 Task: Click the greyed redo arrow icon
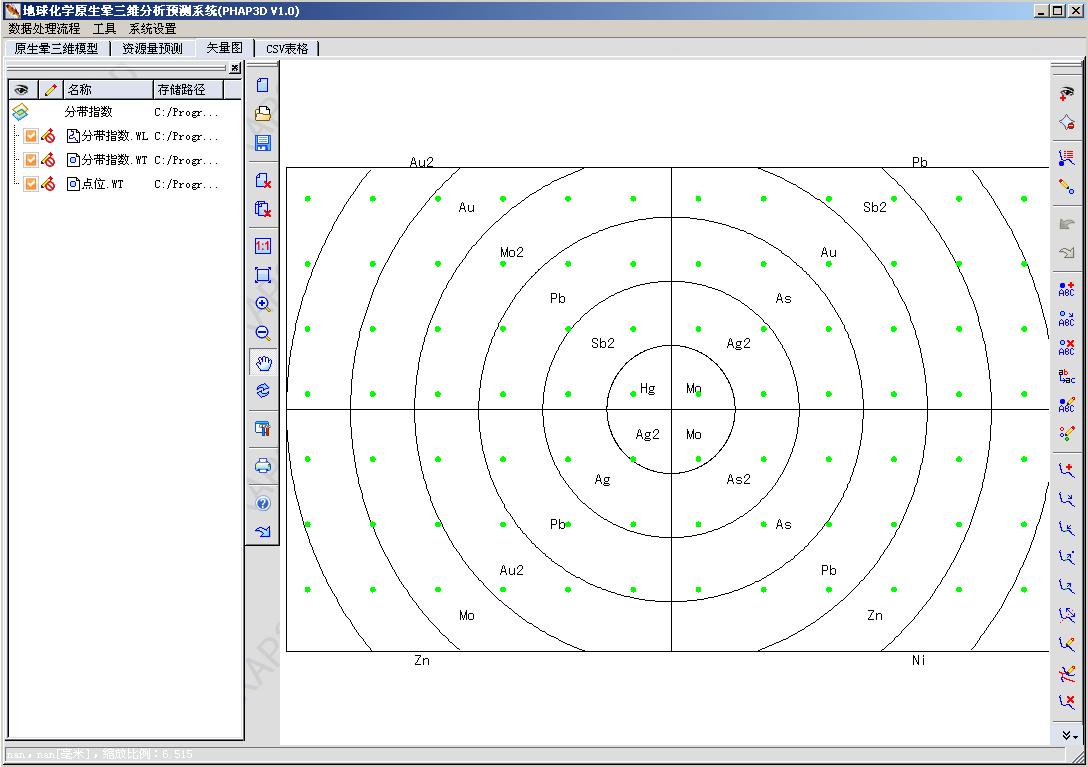1066,253
